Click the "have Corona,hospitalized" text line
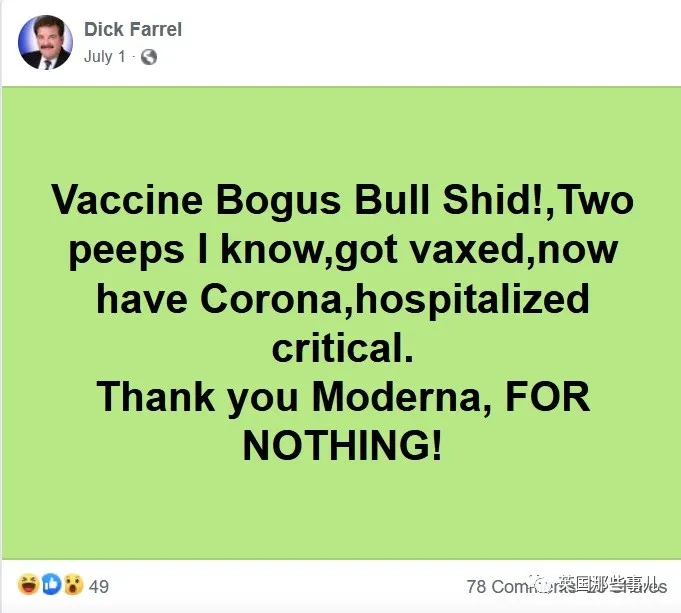This screenshot has height=613, width=681. point(342,299)
